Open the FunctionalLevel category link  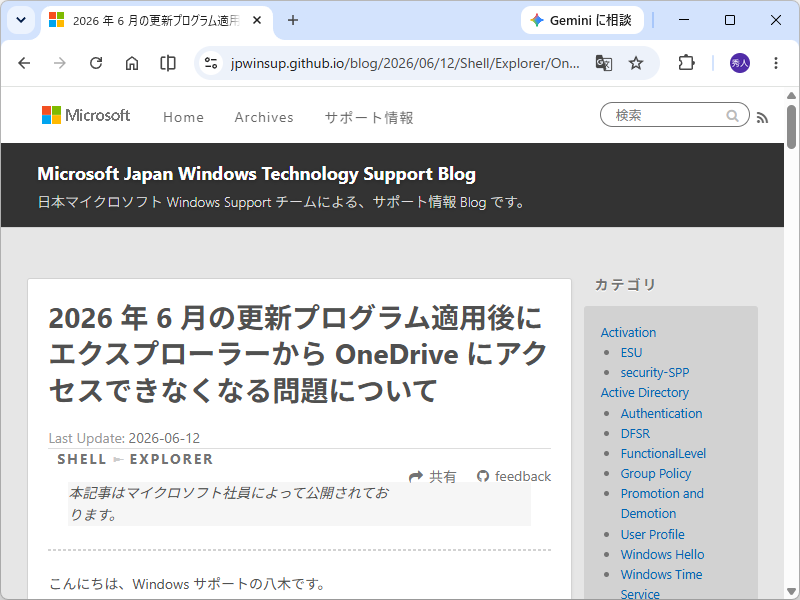[x=663, y=454]
